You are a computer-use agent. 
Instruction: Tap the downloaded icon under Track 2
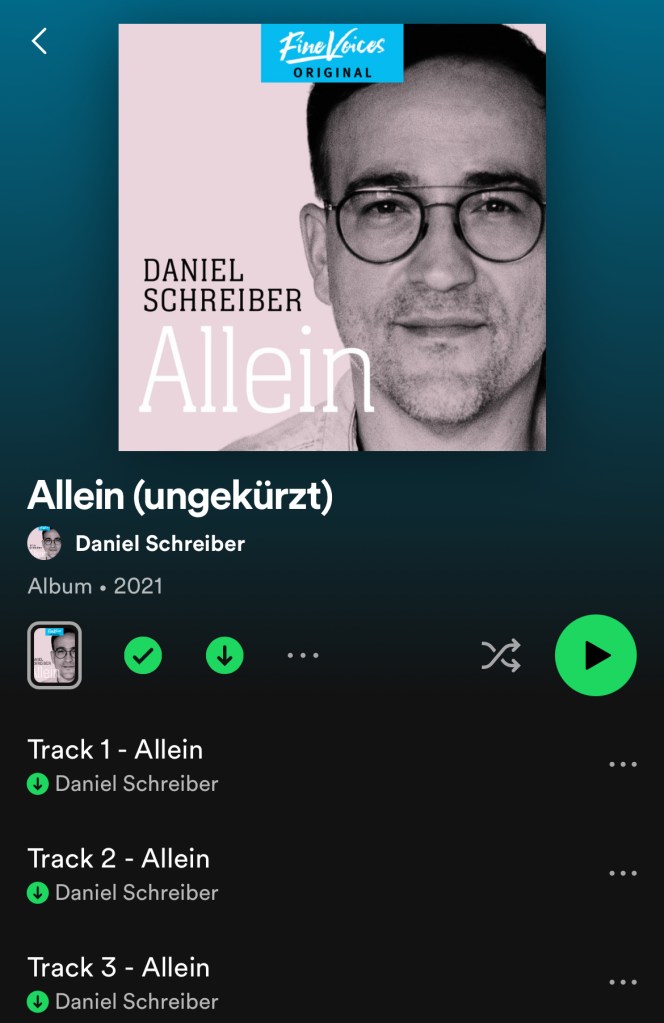click(x=38, y=893)
